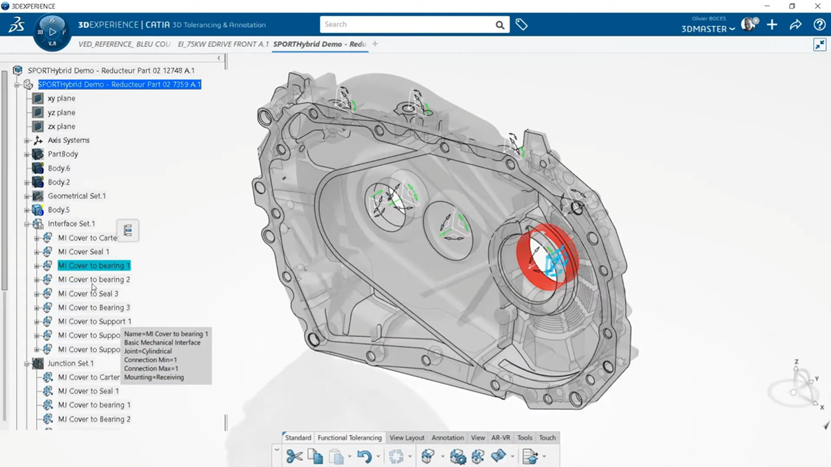Expand the PartBody node
This screenshot has height=467, width=831.
[x=26, y=154]
